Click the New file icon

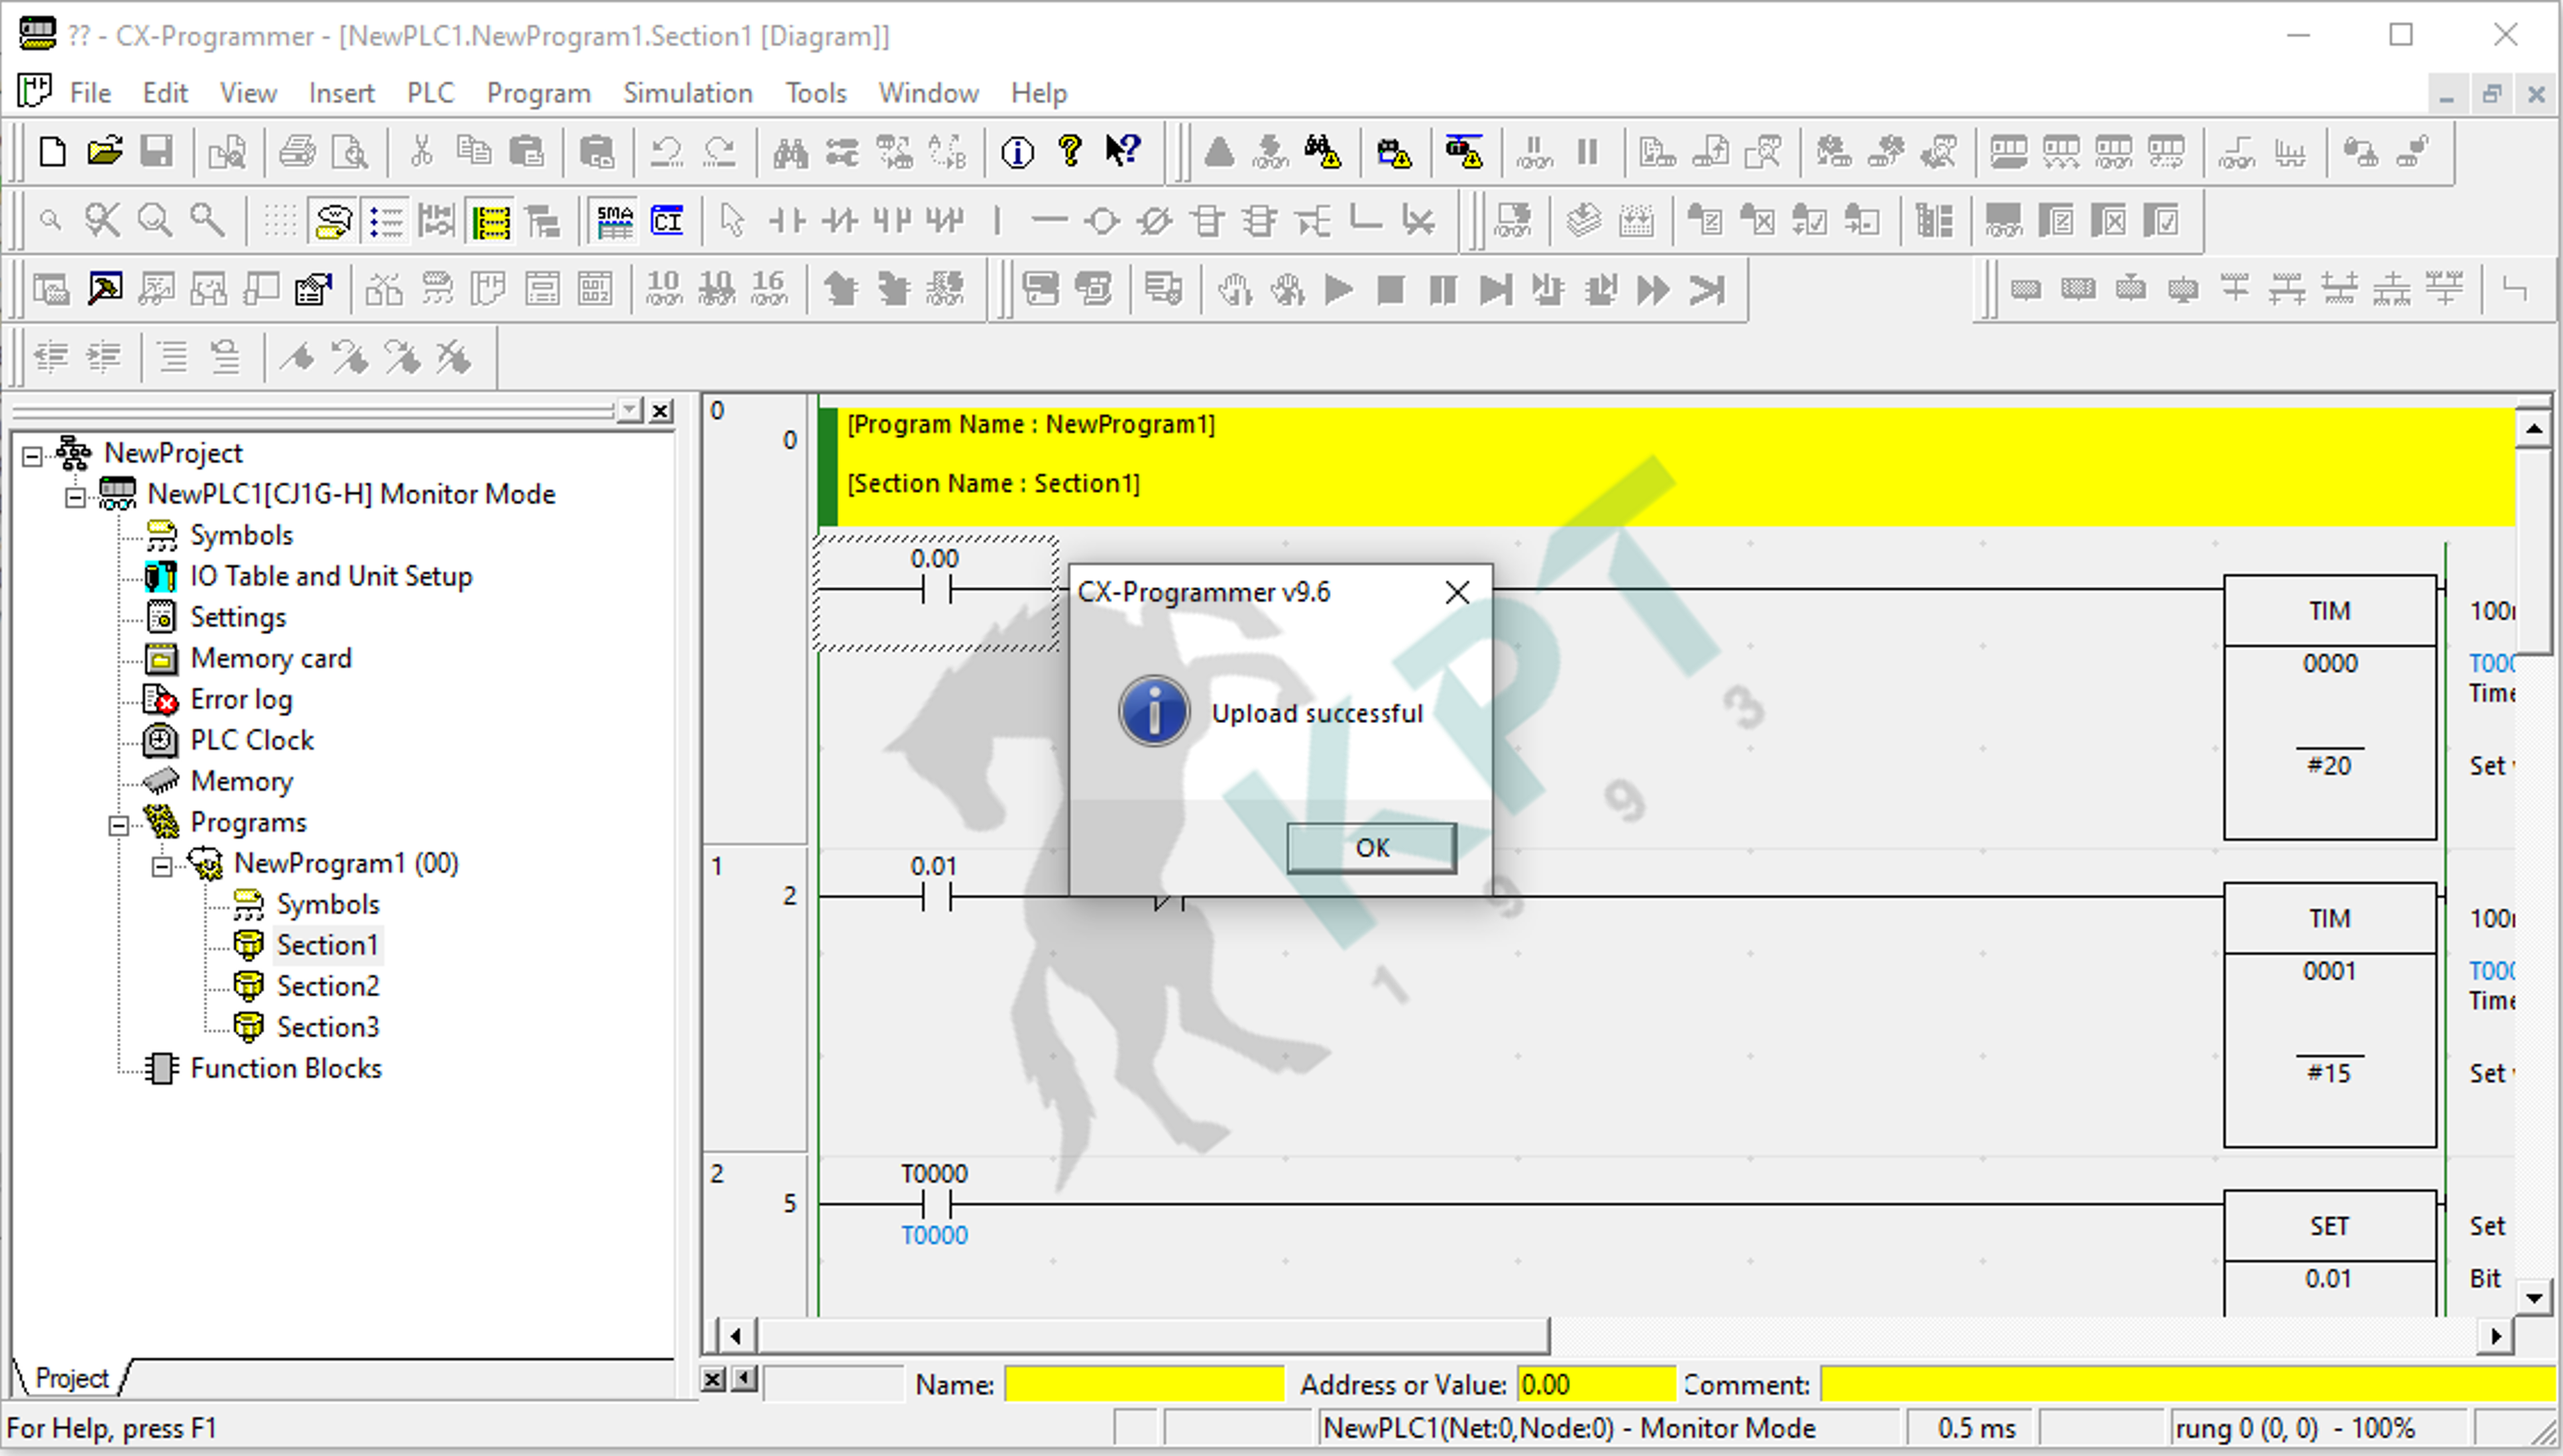point(52,152)
